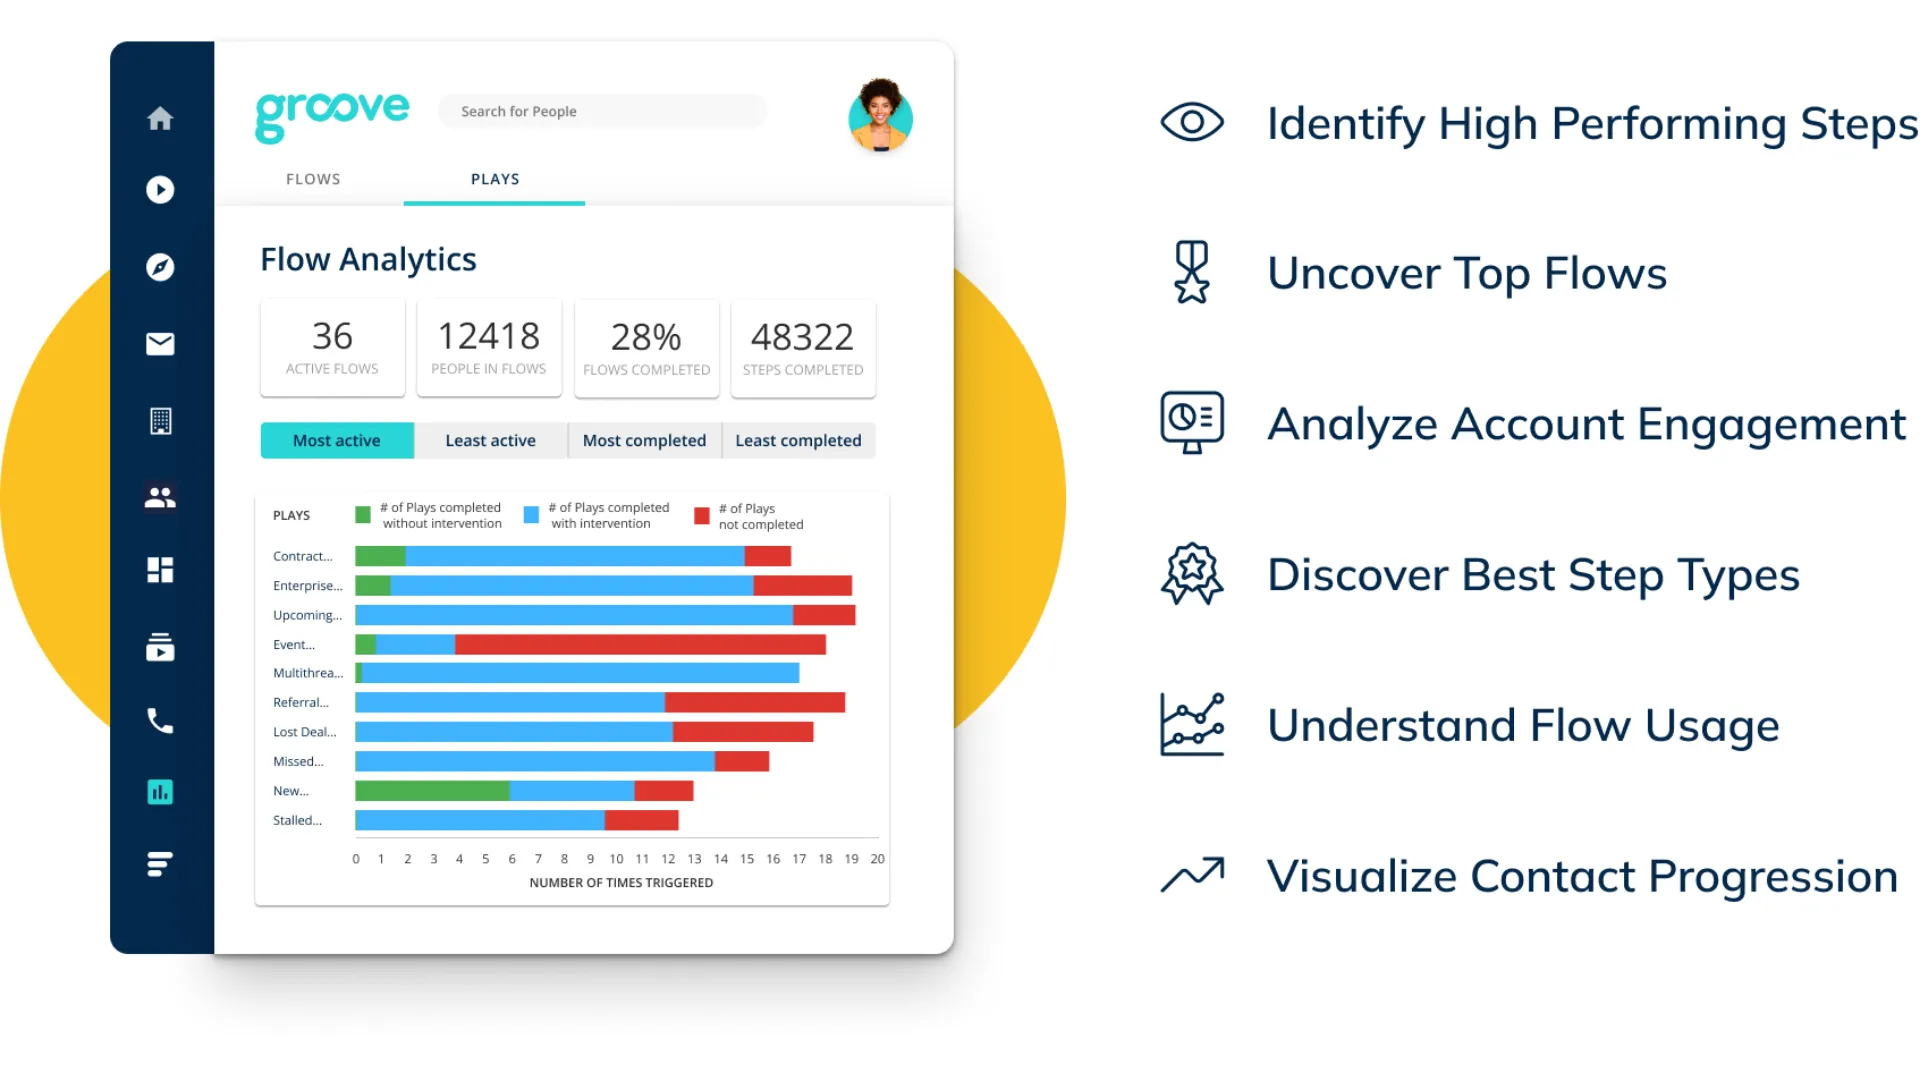Open the people contacts sidebar icon
Image resolution: width=1920 pixels, height=1080 pixels.
[160, 497]
